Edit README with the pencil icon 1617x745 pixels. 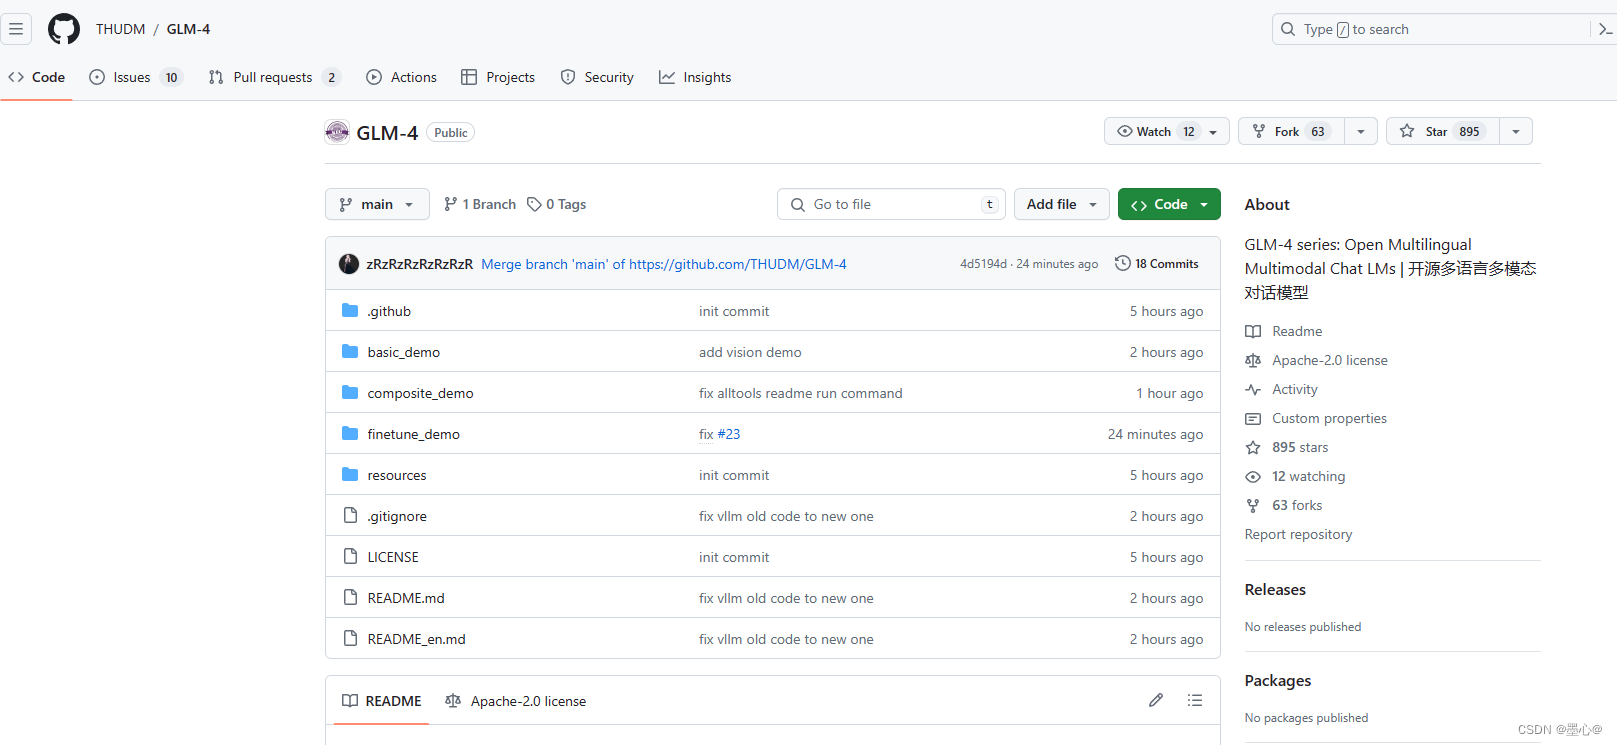click(1156, 700)
